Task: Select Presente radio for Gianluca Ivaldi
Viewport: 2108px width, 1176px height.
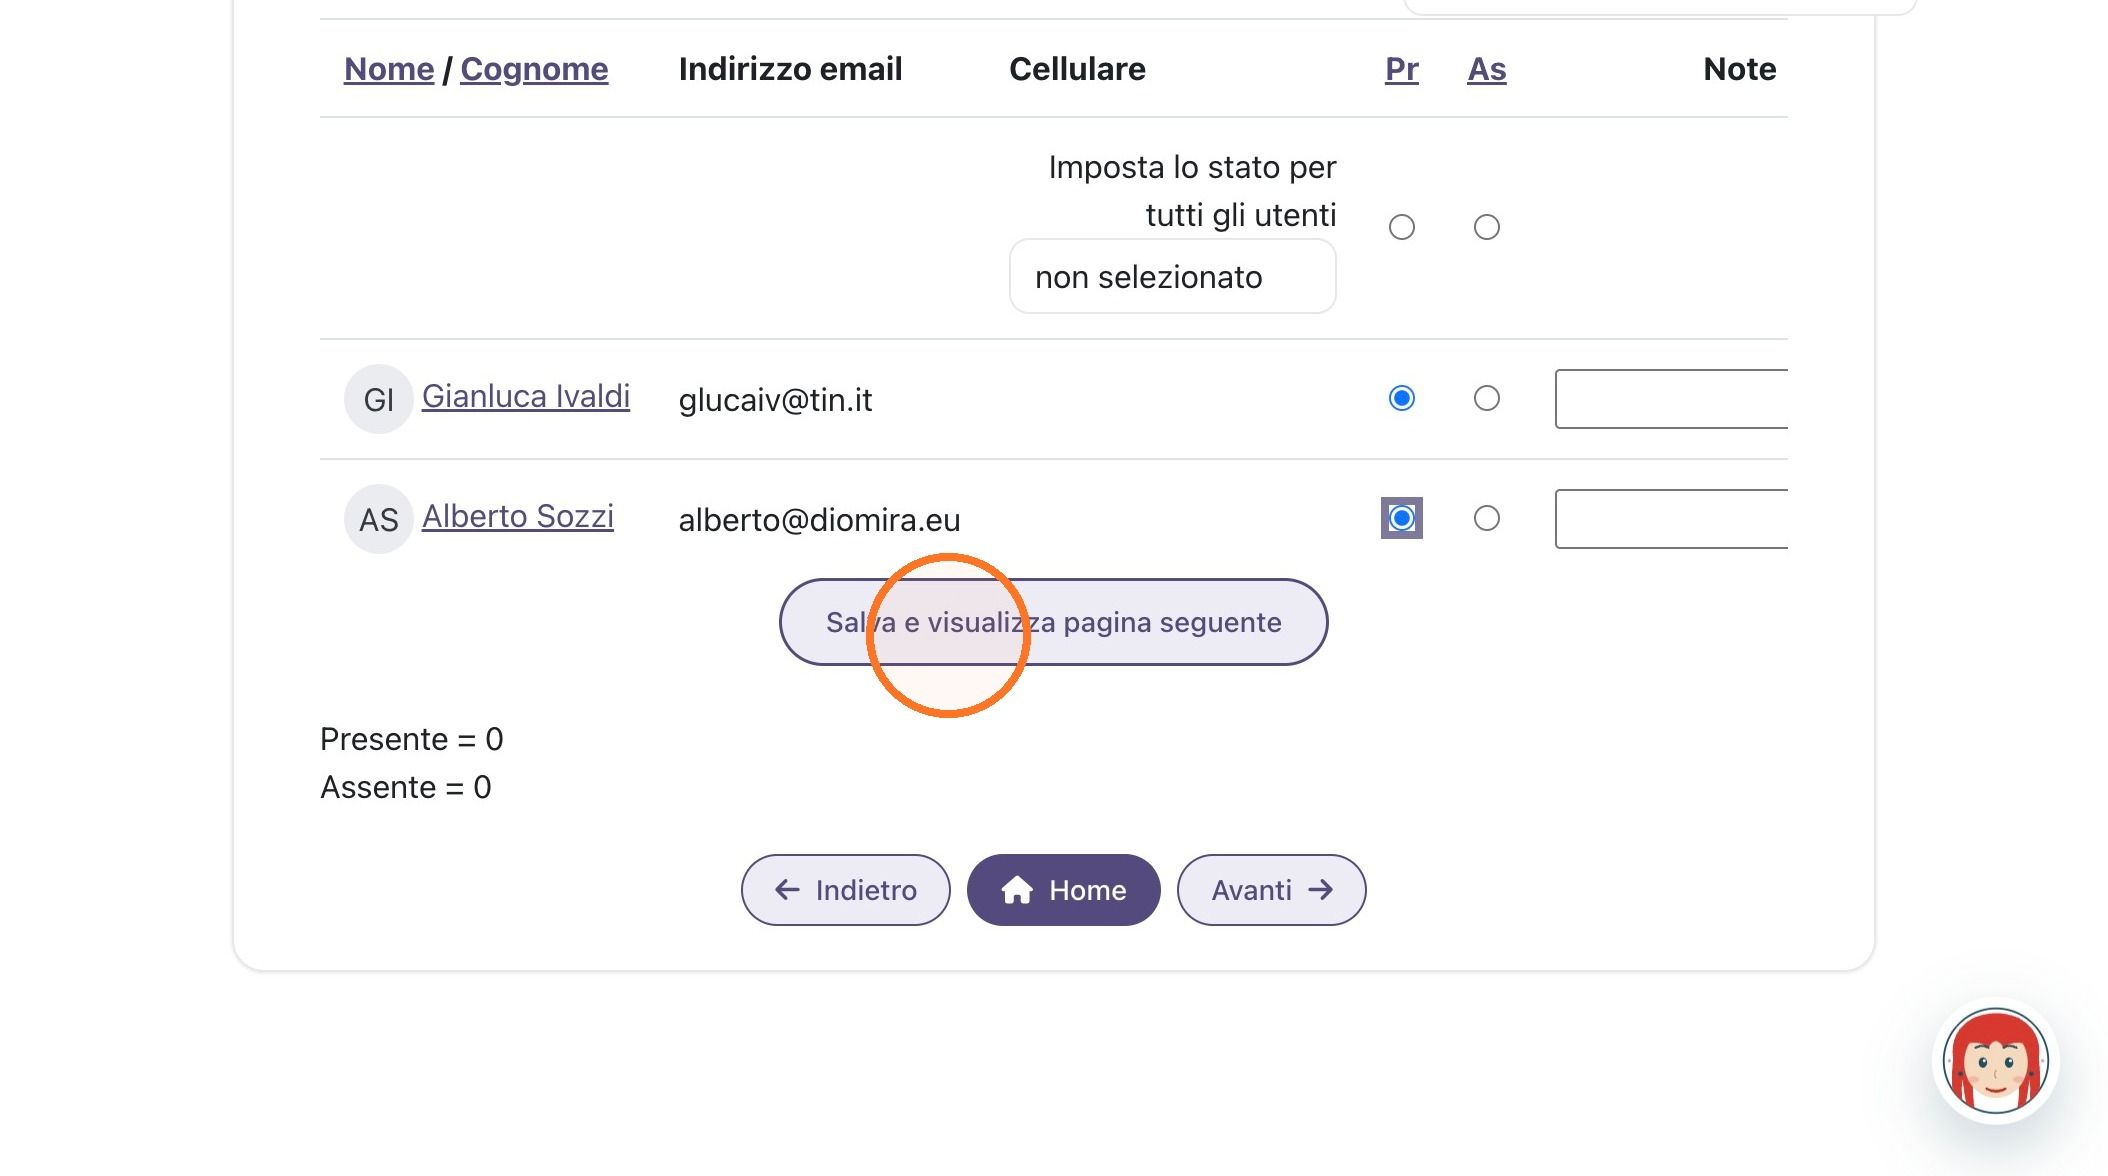Action: pos(1402,399)
